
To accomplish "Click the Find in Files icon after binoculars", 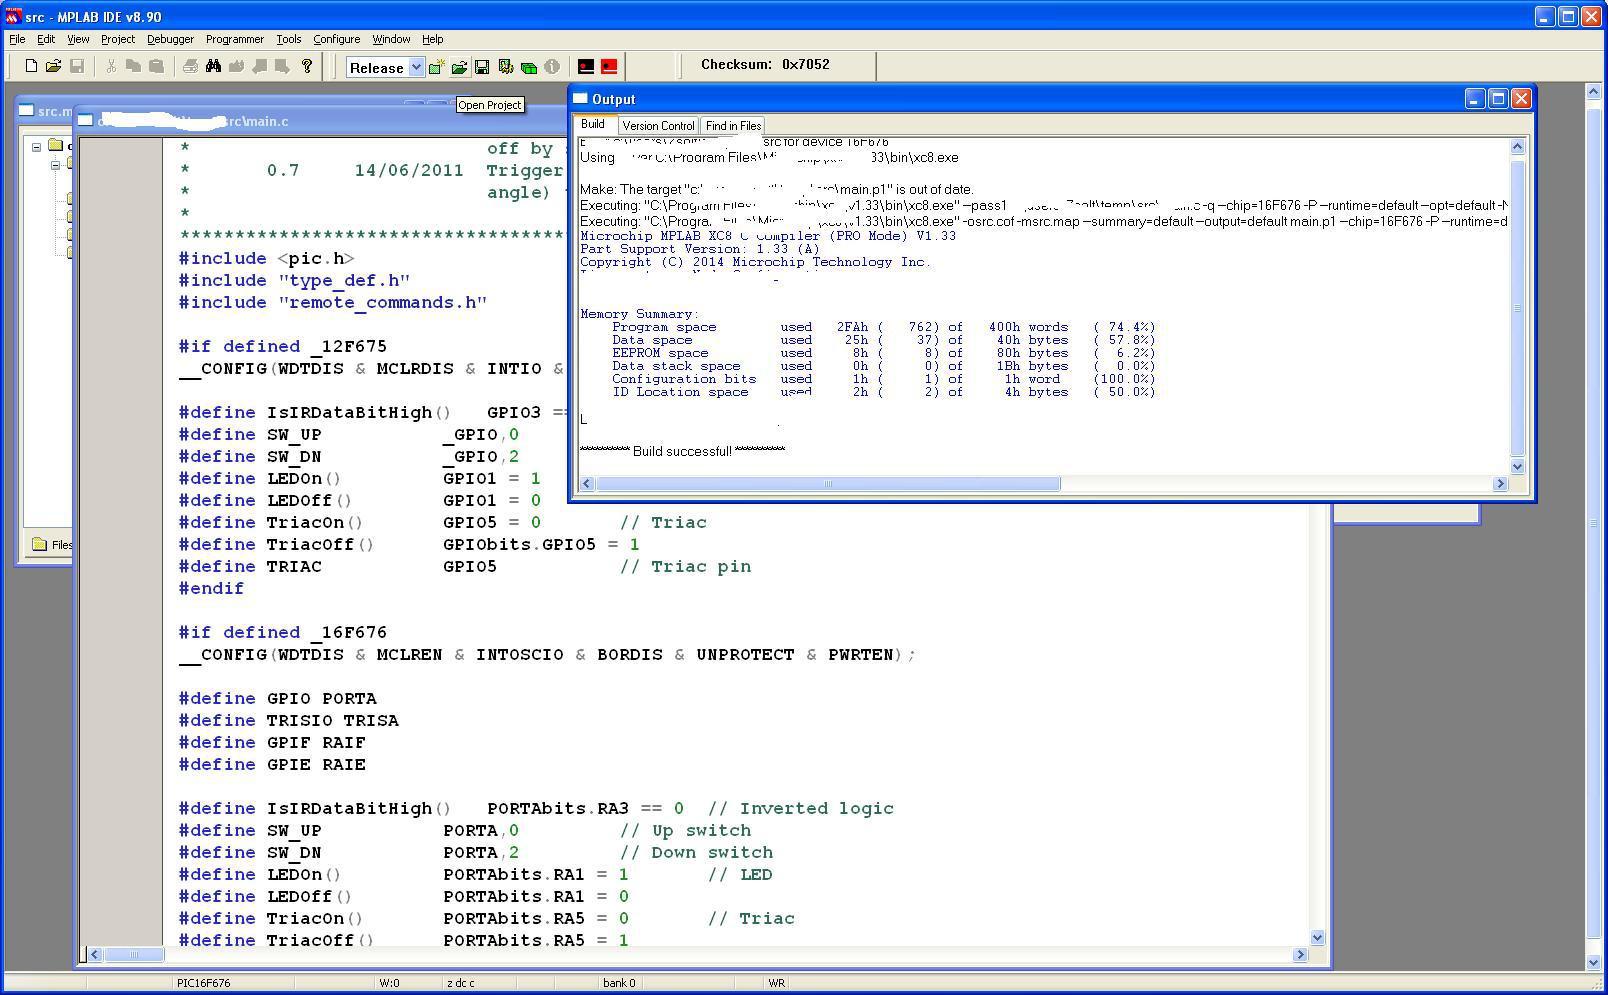I will pyautogui.click(x=236, y=66).
